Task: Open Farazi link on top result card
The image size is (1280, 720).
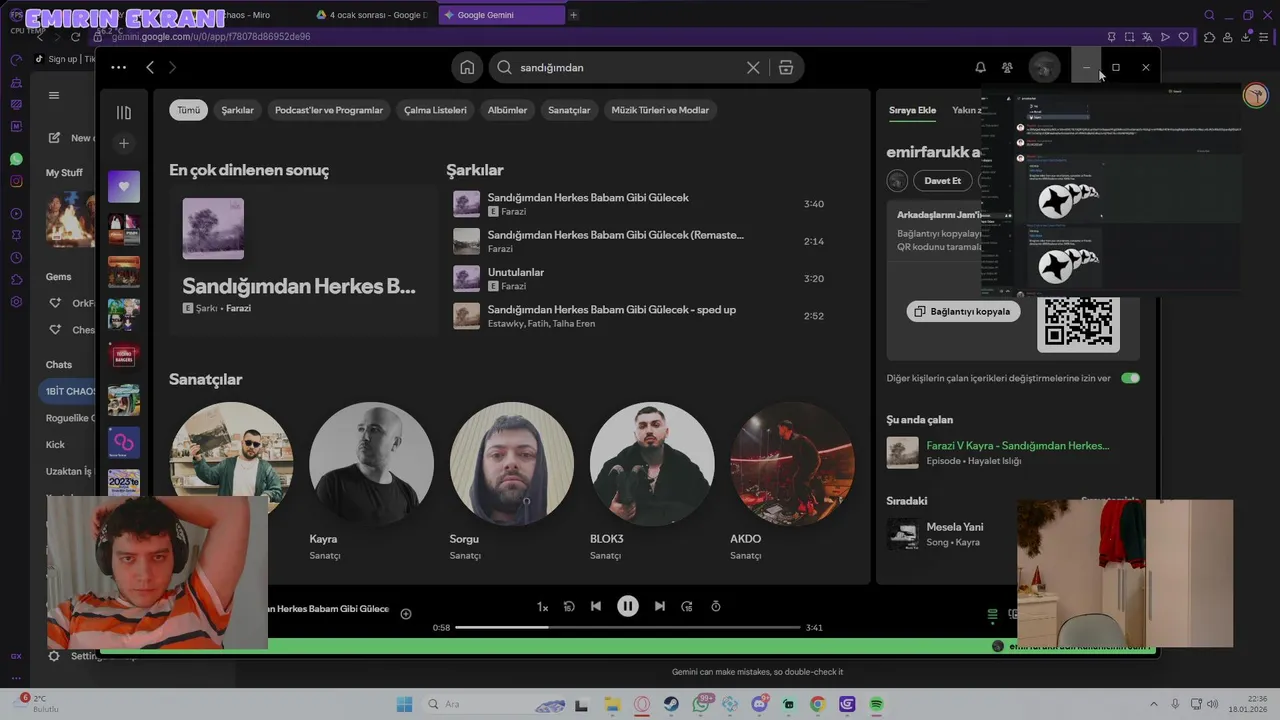Action: (238, 308)
